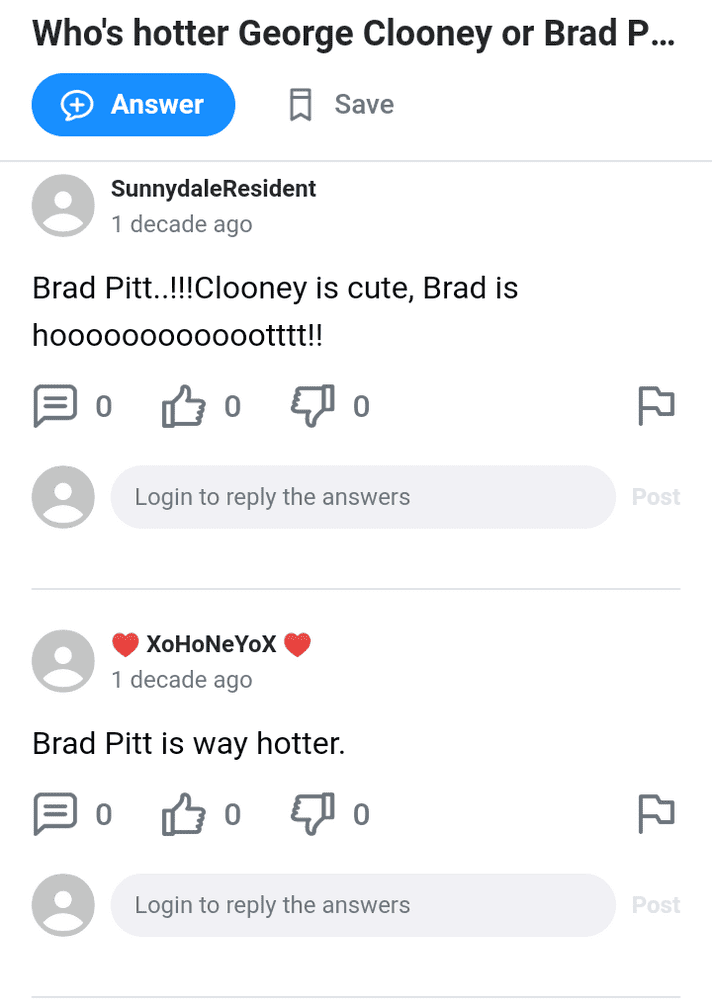Open SunnydaleResident's profile avatar
Image resolution: width=712 pixels, height=1000 pixels.
(x=63, y=205)
